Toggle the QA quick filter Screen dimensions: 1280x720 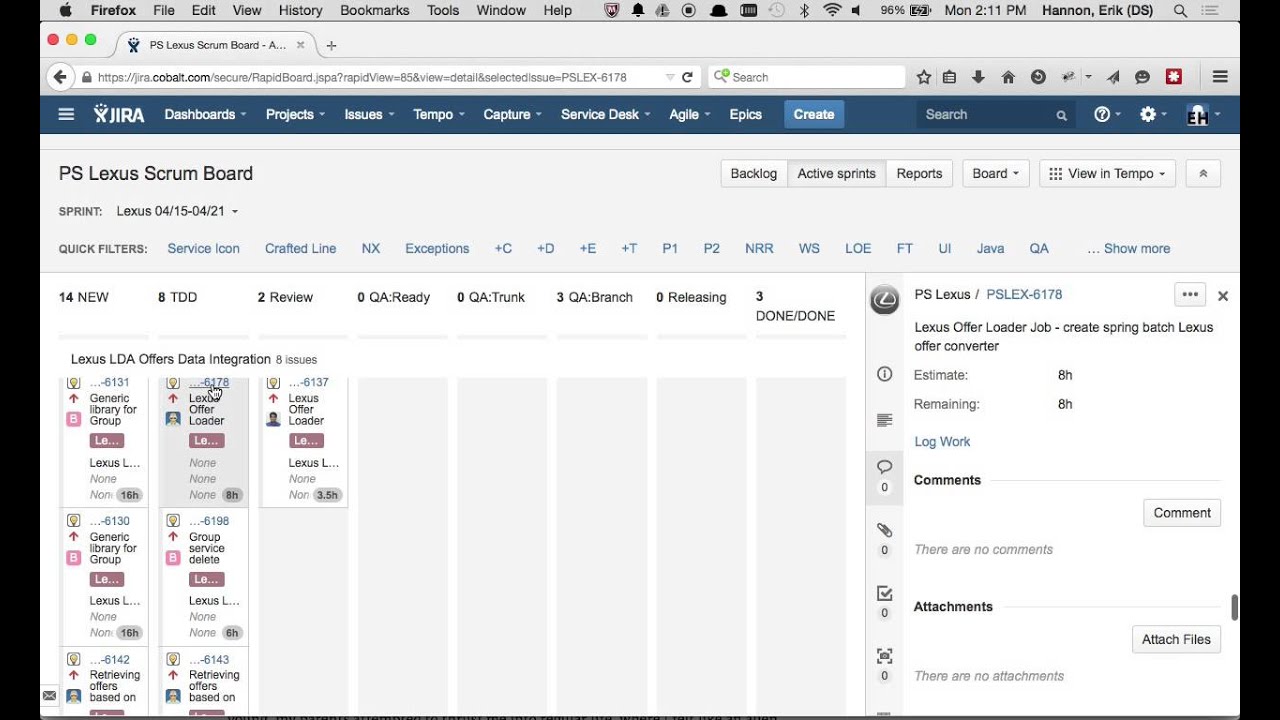click(x=1039, y=248)
